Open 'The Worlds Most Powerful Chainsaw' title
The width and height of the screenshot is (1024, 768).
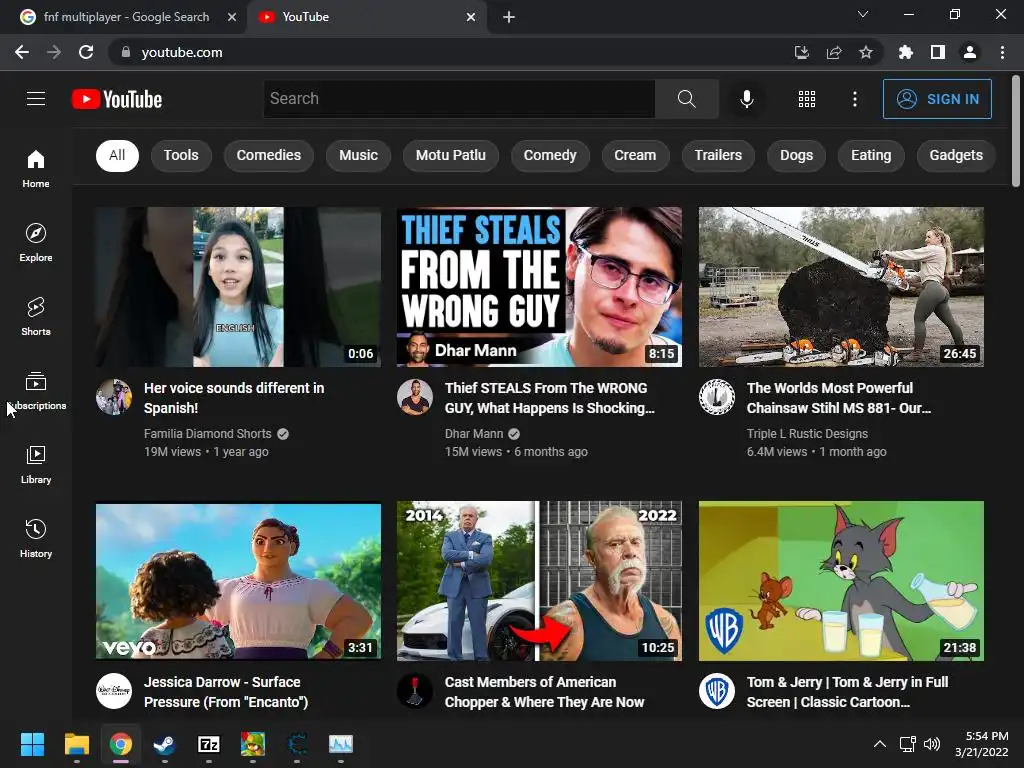[839, 398]
